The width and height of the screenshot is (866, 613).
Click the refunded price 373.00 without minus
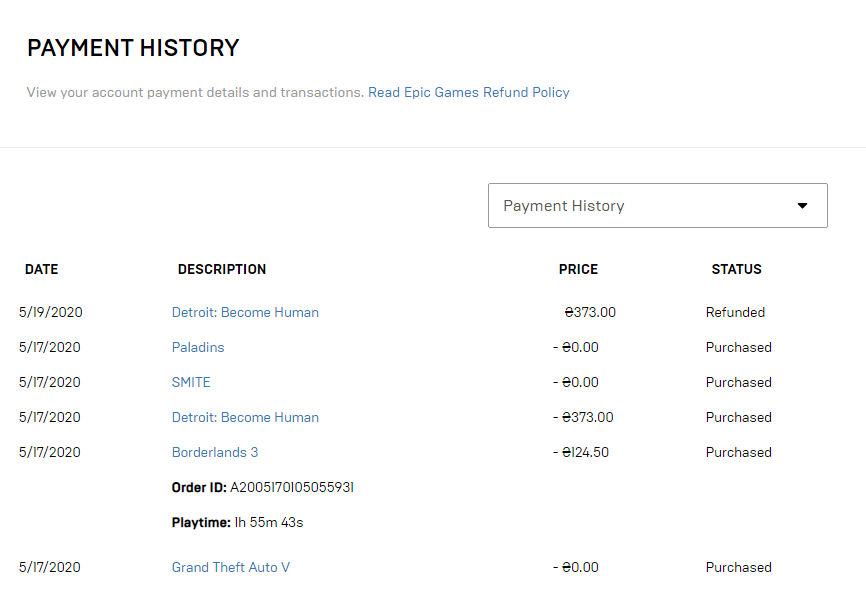pos(590,312)
